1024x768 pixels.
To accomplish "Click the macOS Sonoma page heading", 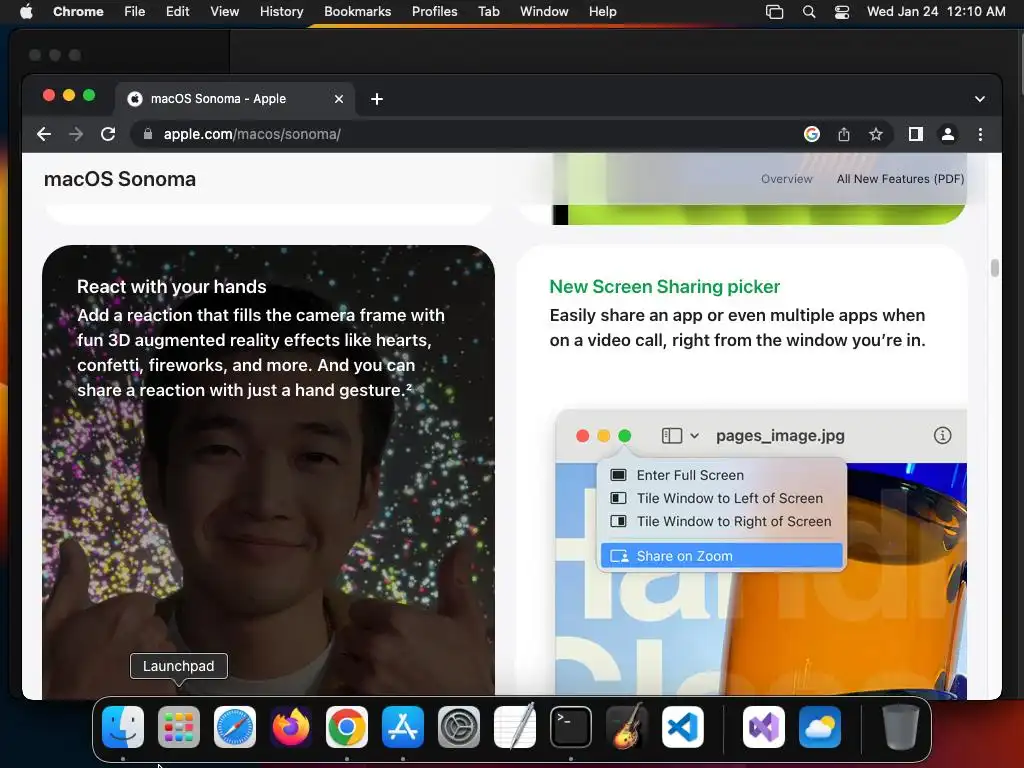I will pyautogui.click(x=120, y=179).
